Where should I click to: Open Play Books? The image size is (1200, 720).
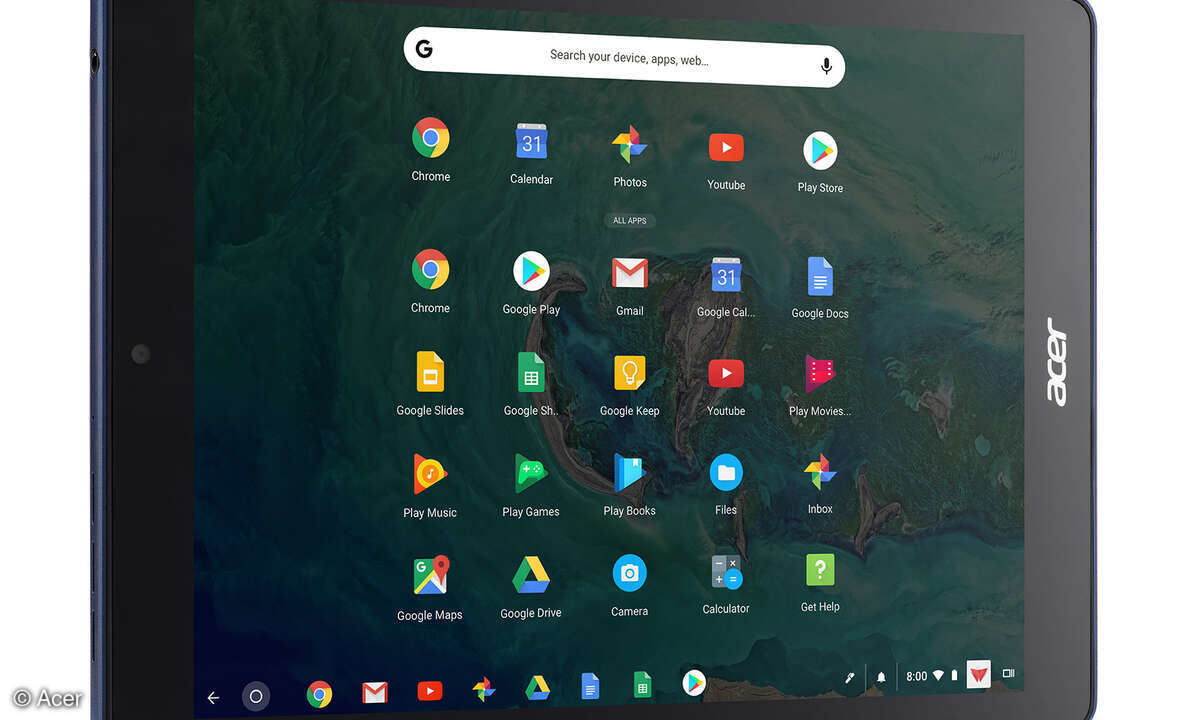coord(630,472)
